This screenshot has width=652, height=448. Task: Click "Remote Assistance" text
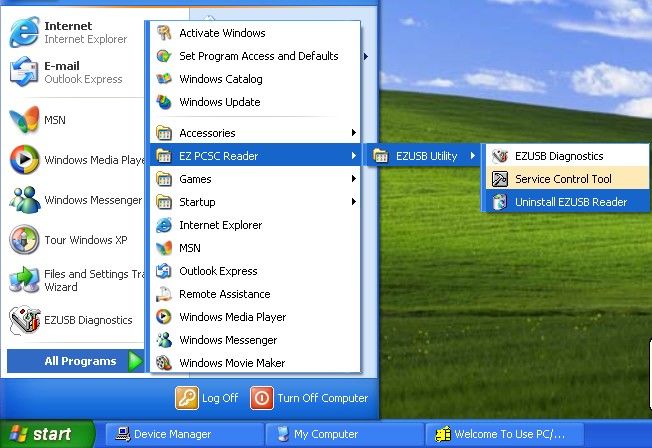225,294
